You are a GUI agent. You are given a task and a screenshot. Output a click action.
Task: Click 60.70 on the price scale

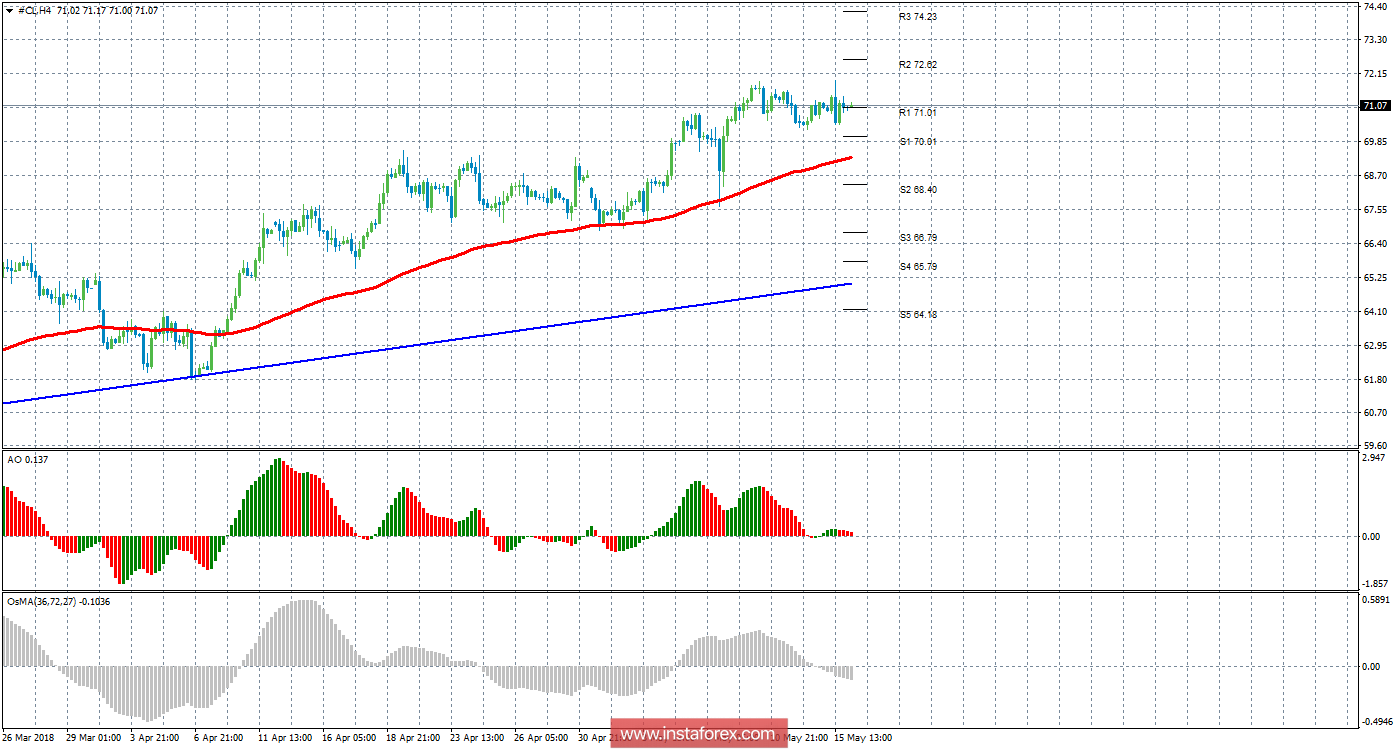pyautogui.click(x=1375, y=412)
